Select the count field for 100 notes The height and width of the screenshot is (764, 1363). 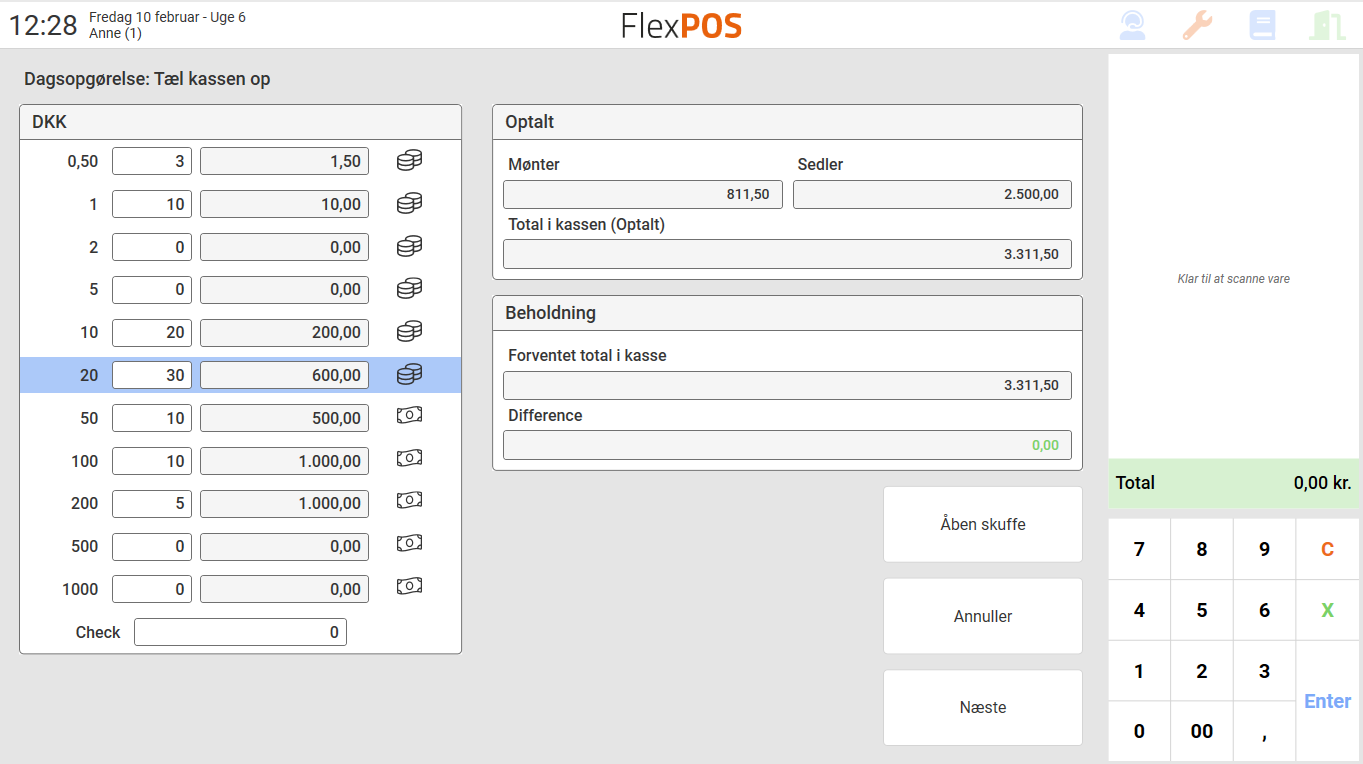click(151, 460)
